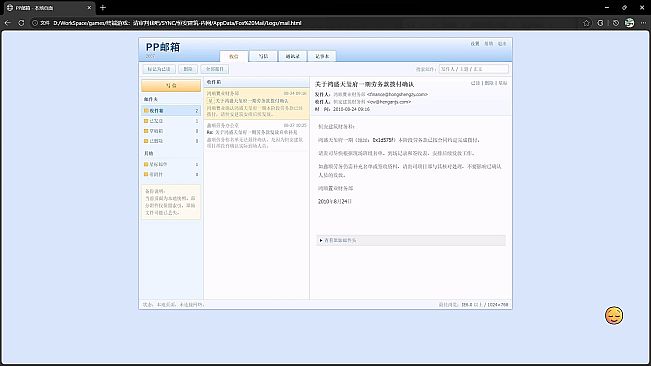Open the browser three-dots settings menu
Image resolution: width=651 pixels, height=366 pixels.
(x=644, y=23)
